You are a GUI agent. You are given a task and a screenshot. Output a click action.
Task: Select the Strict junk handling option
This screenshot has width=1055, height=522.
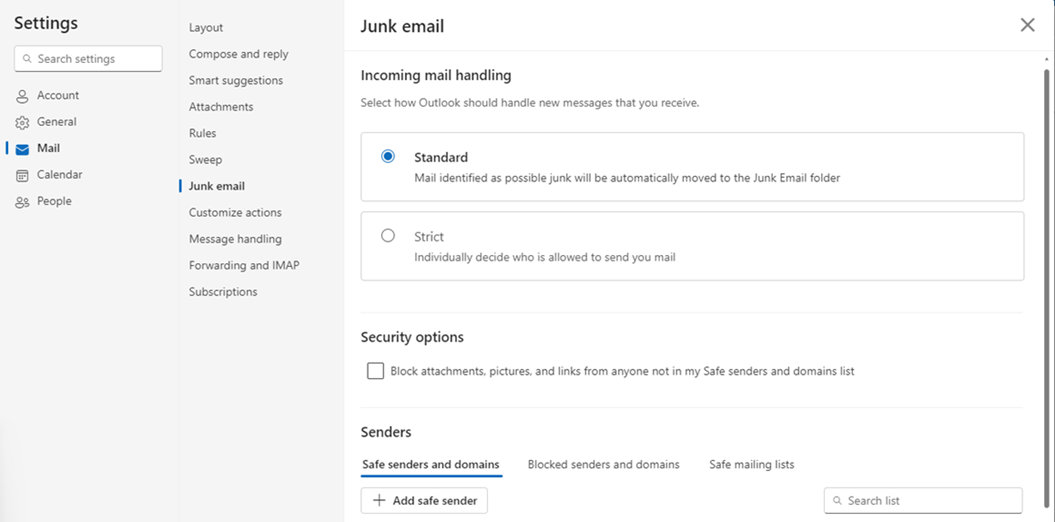[x=388, y=235]
